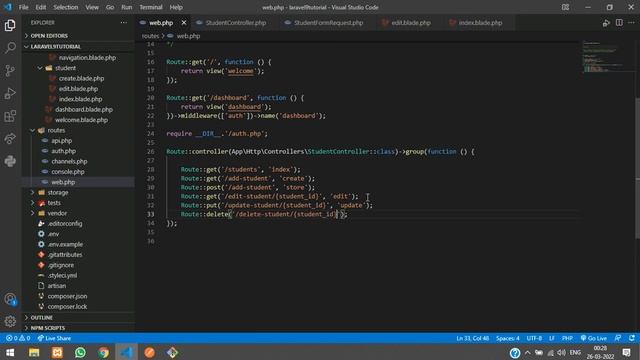The height and width of the screenshot is (360, 640).
Task: Open composer.json file
Action: point(67,296)
